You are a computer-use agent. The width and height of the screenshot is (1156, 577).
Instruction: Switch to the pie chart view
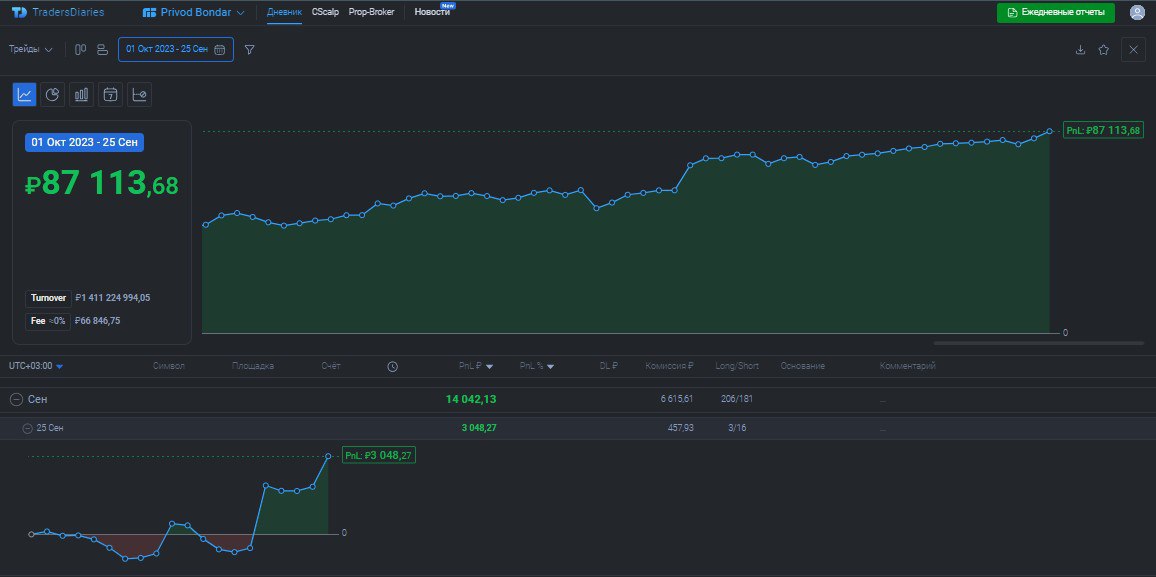coord(52,94)
